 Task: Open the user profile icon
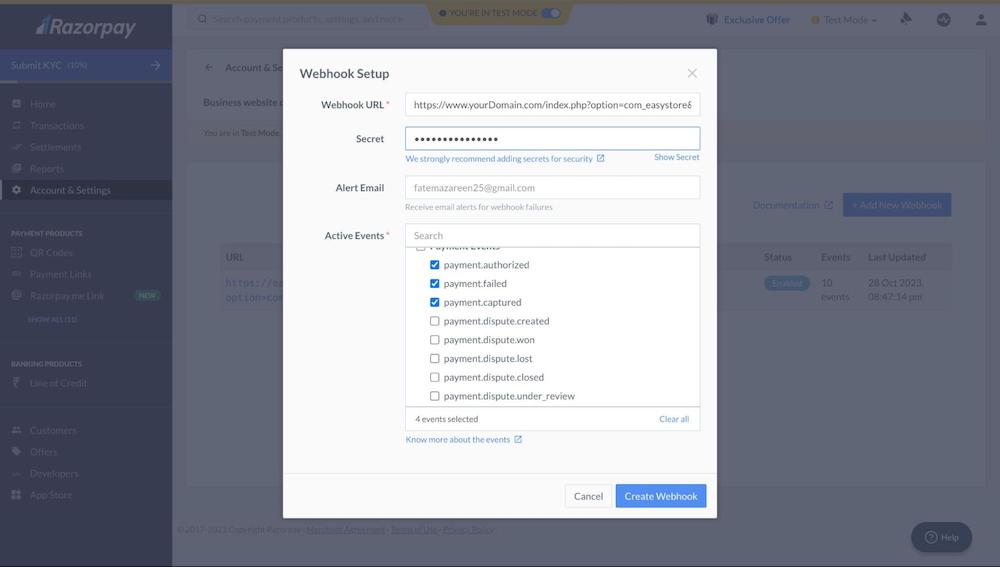[981, 19]
